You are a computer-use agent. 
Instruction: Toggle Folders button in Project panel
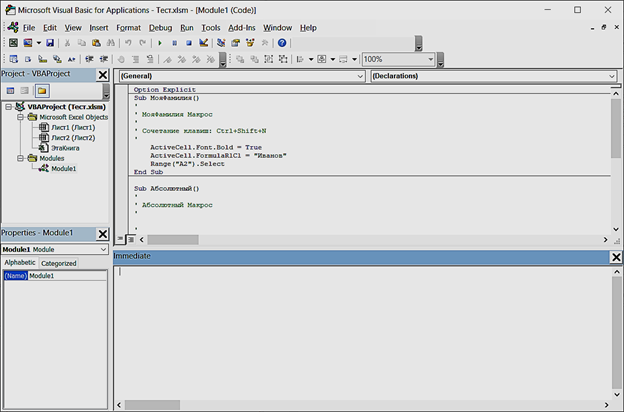point(42,91)
